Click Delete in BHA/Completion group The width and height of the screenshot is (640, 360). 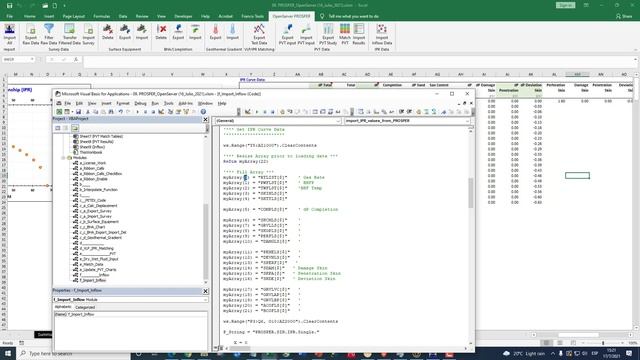coord(161,32)
